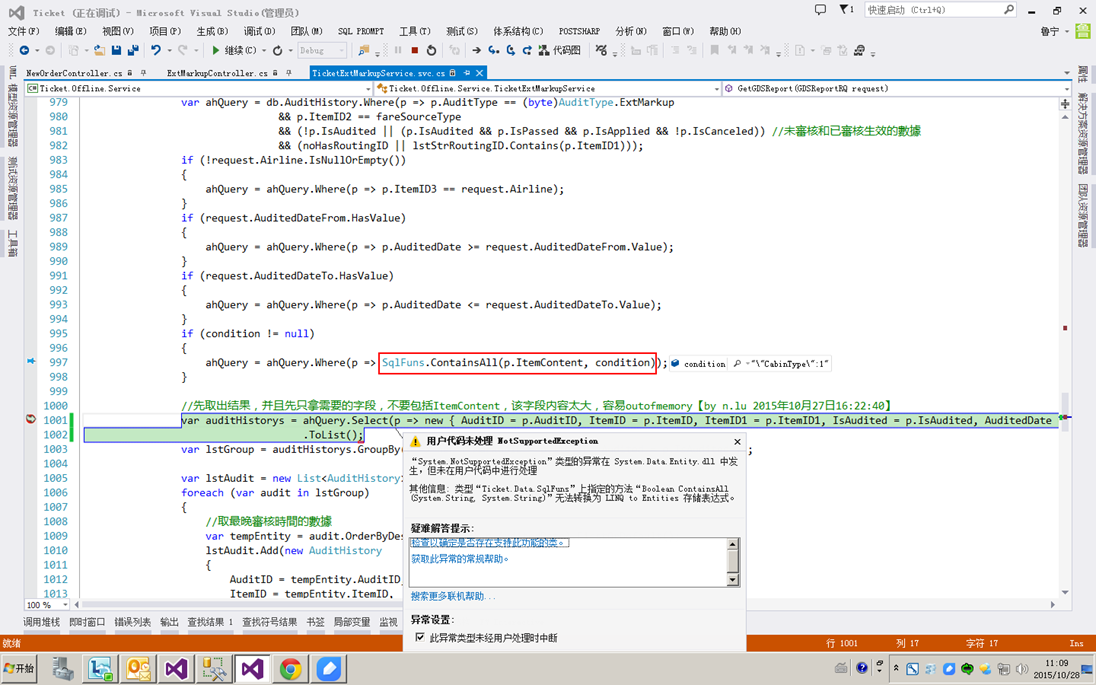Click the taskbar volume speaker icon
The width and height of the screenshot is (1096, 685).
click(1021, 669)
